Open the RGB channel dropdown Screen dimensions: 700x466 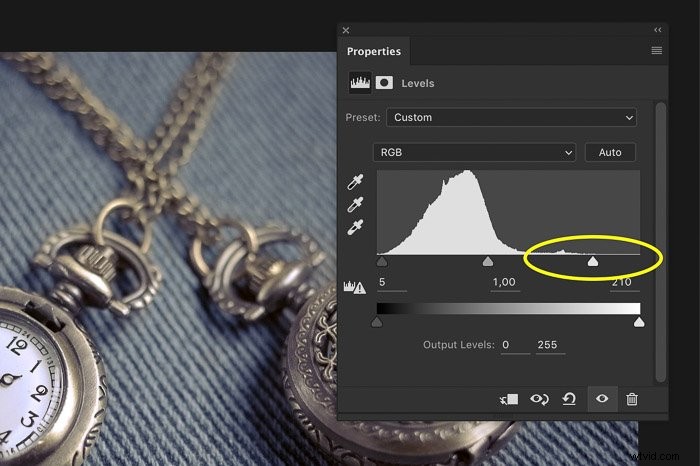pos(474,152)
